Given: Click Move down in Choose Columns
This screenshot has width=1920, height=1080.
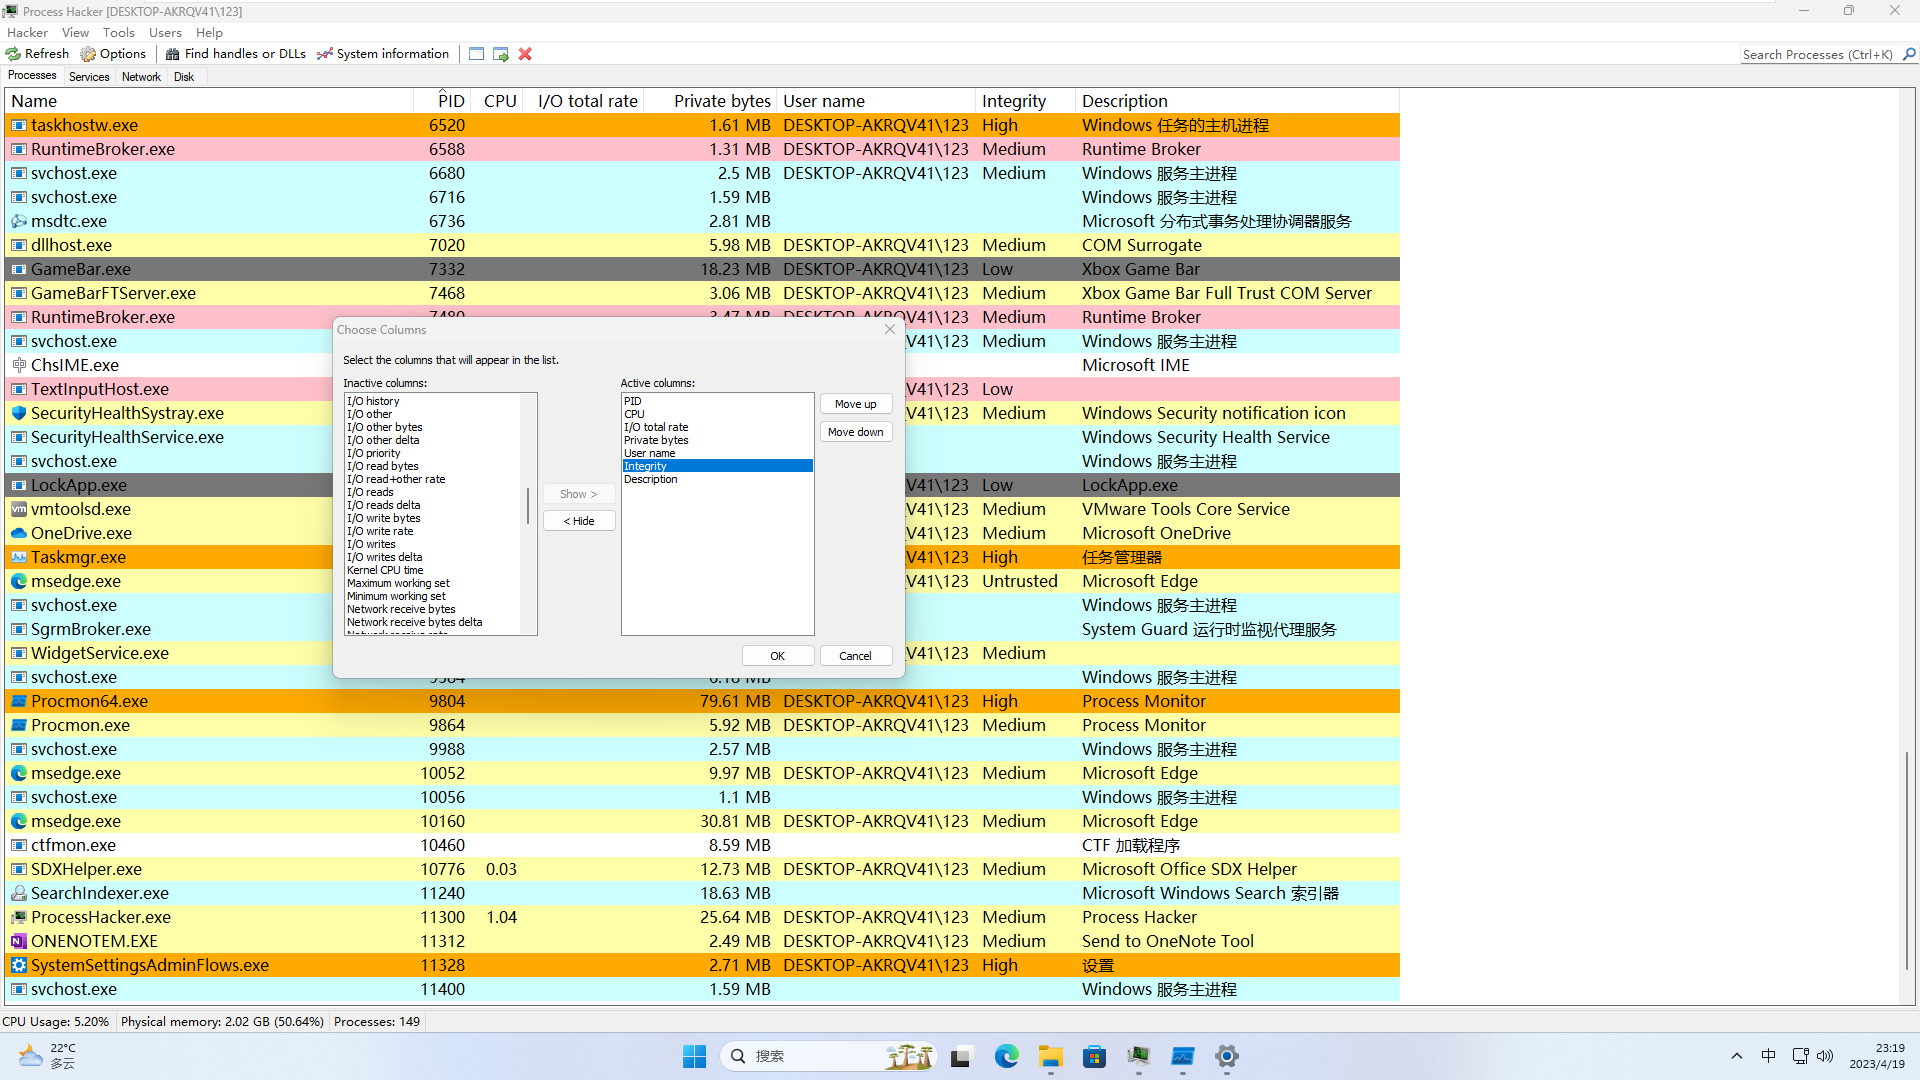Looking at the screenshot, I should (x=856, y=432).
